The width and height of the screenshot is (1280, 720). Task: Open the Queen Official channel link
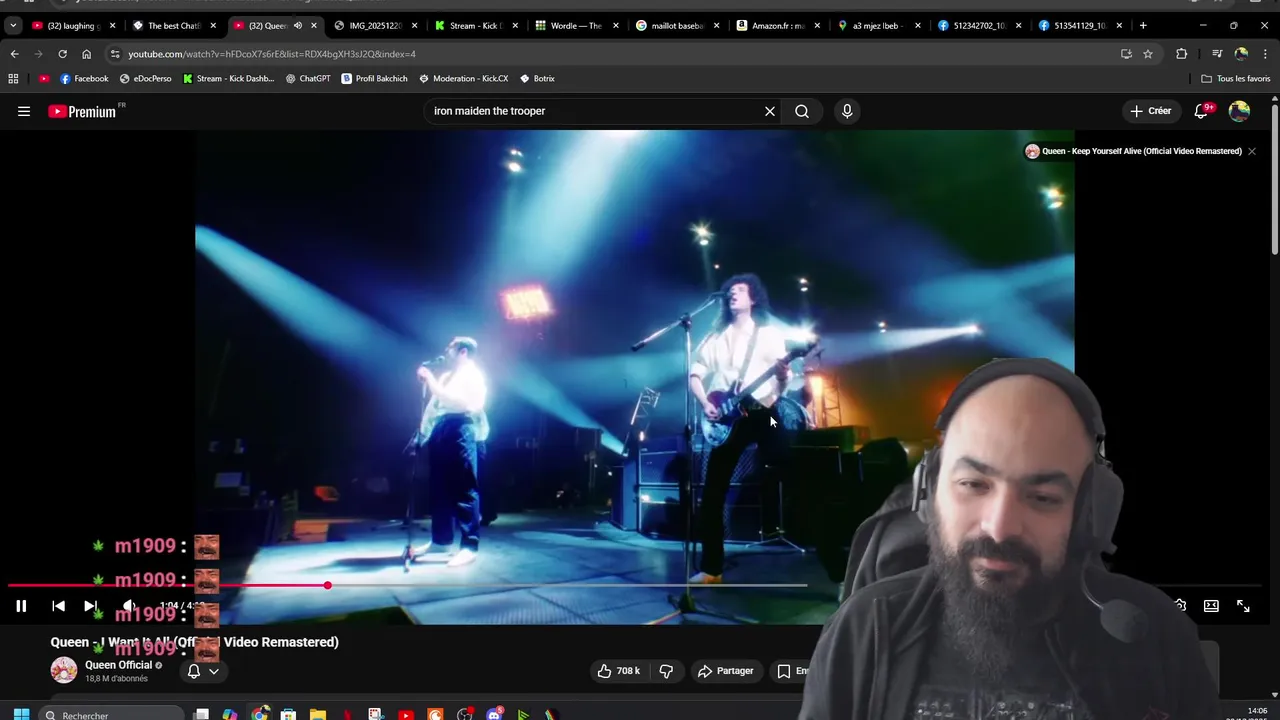[118, 665]
